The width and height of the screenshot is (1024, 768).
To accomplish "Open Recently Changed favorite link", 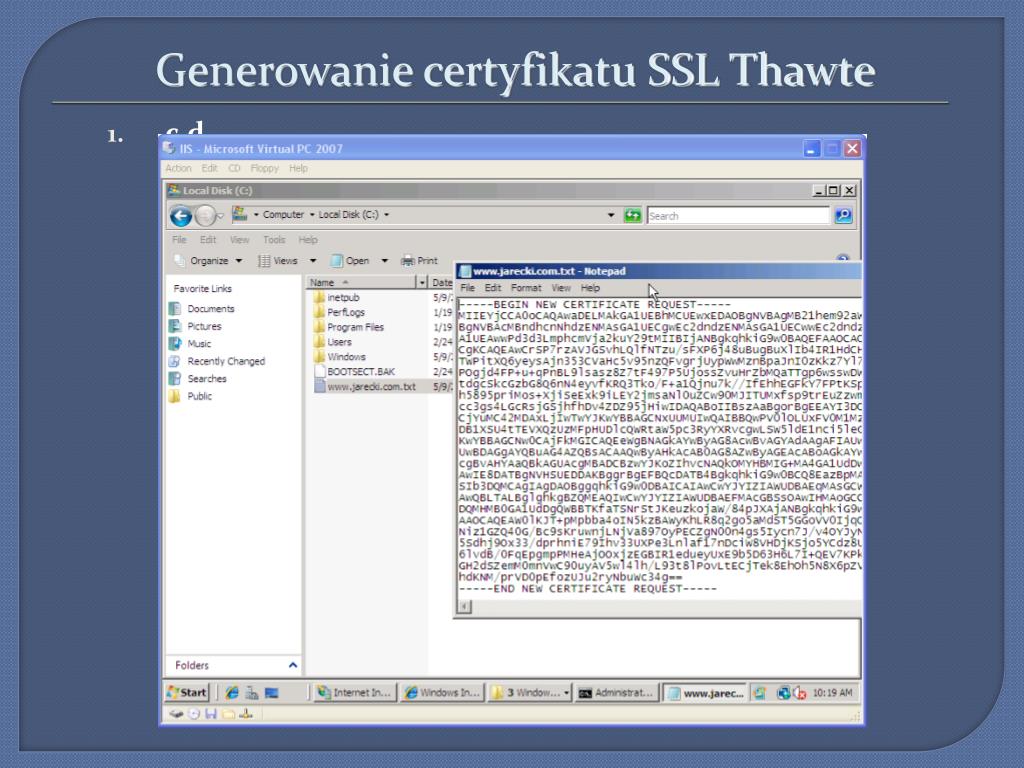I will [x=217, y=361].
